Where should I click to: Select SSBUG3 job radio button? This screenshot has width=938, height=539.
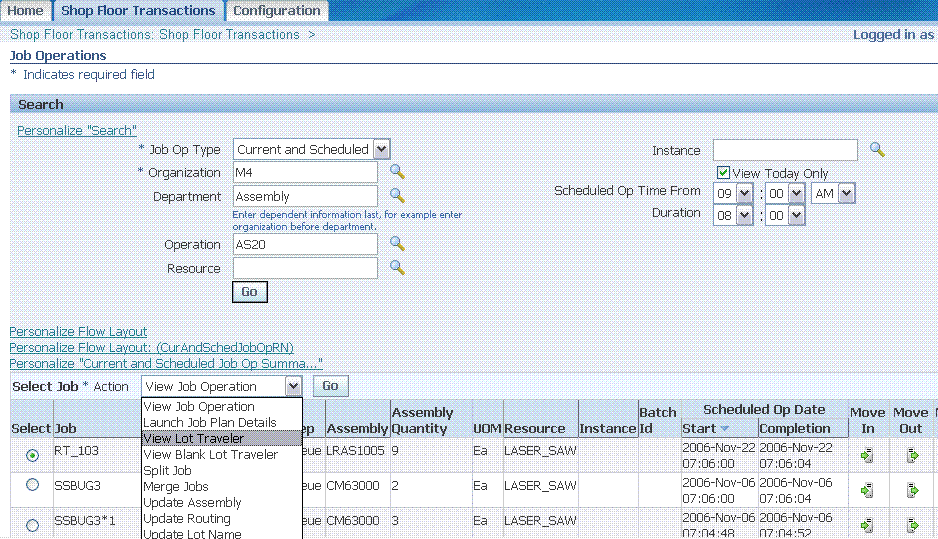32,485
